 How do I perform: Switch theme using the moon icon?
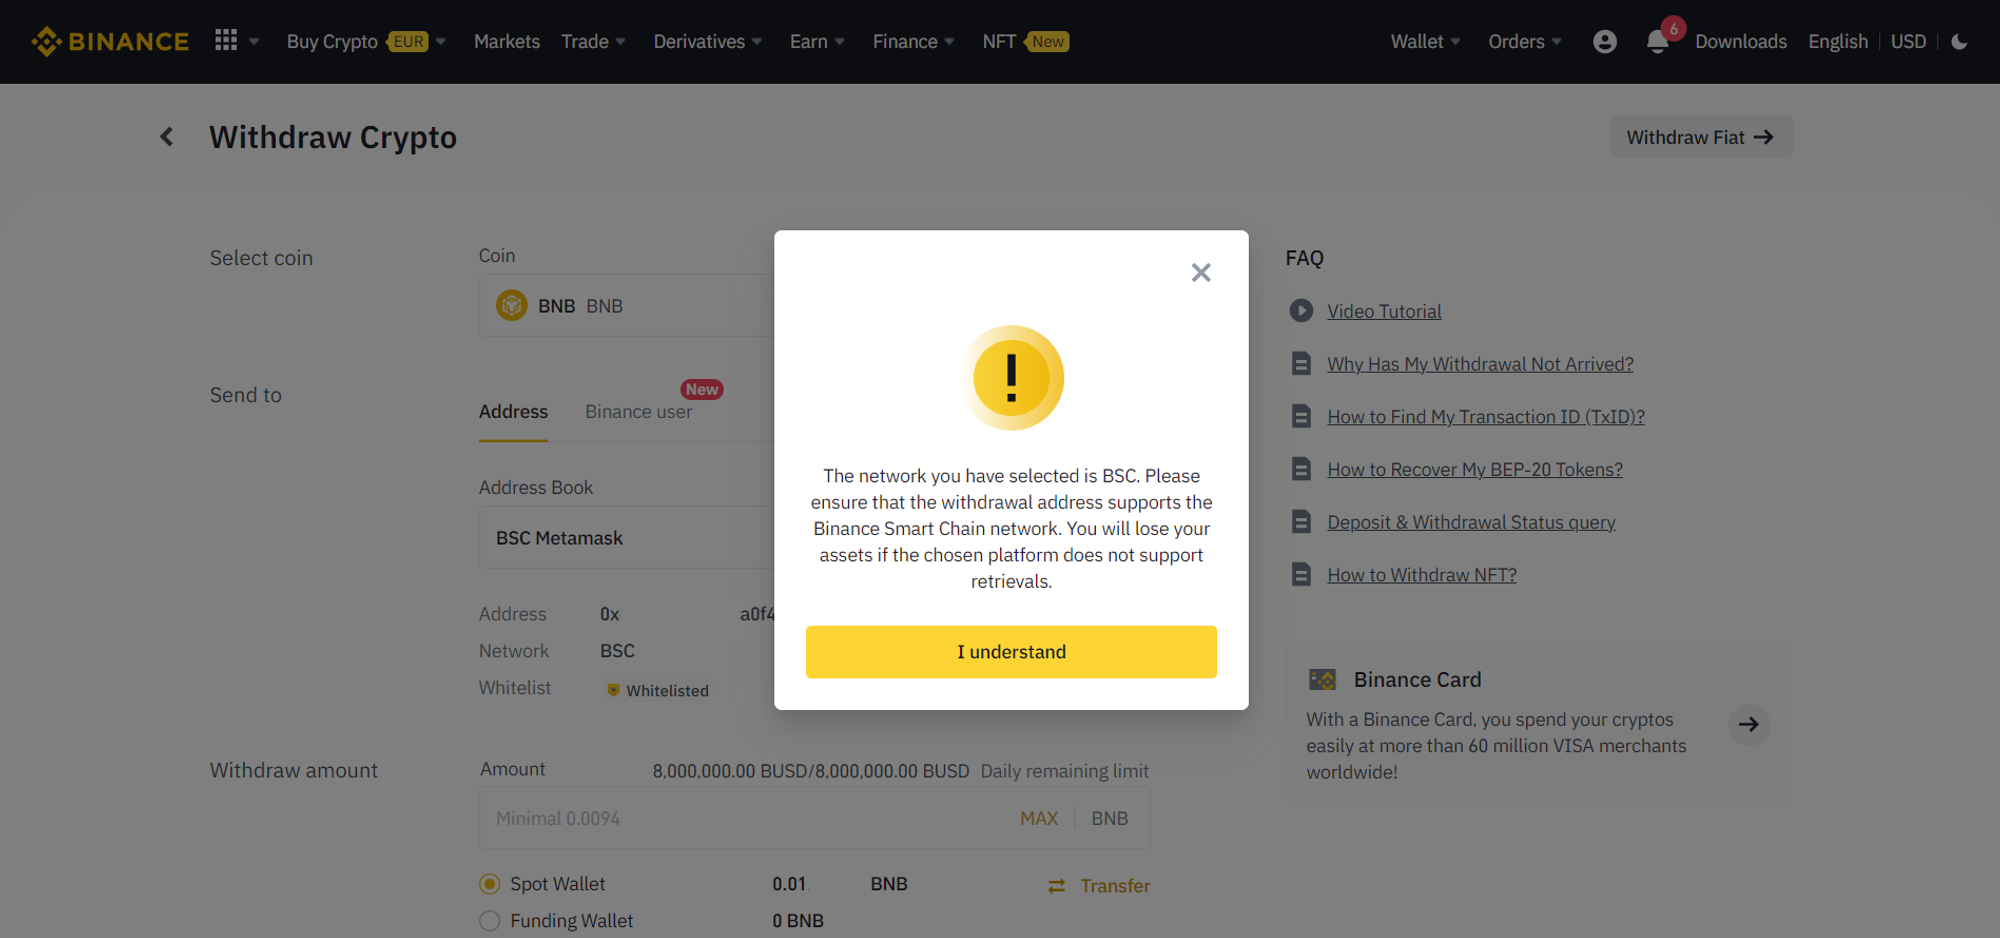tap(1959, 42)
